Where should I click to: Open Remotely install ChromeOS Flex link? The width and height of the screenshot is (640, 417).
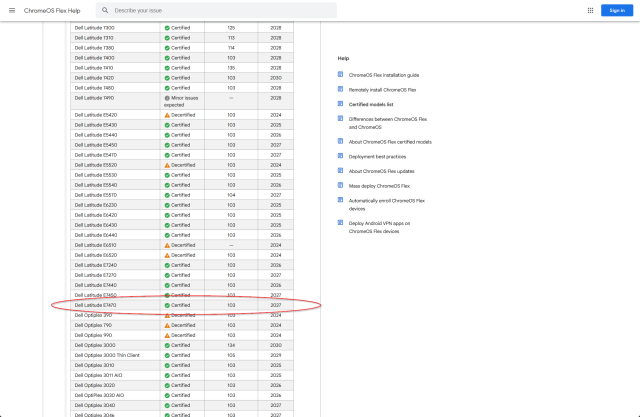point(383,89)
